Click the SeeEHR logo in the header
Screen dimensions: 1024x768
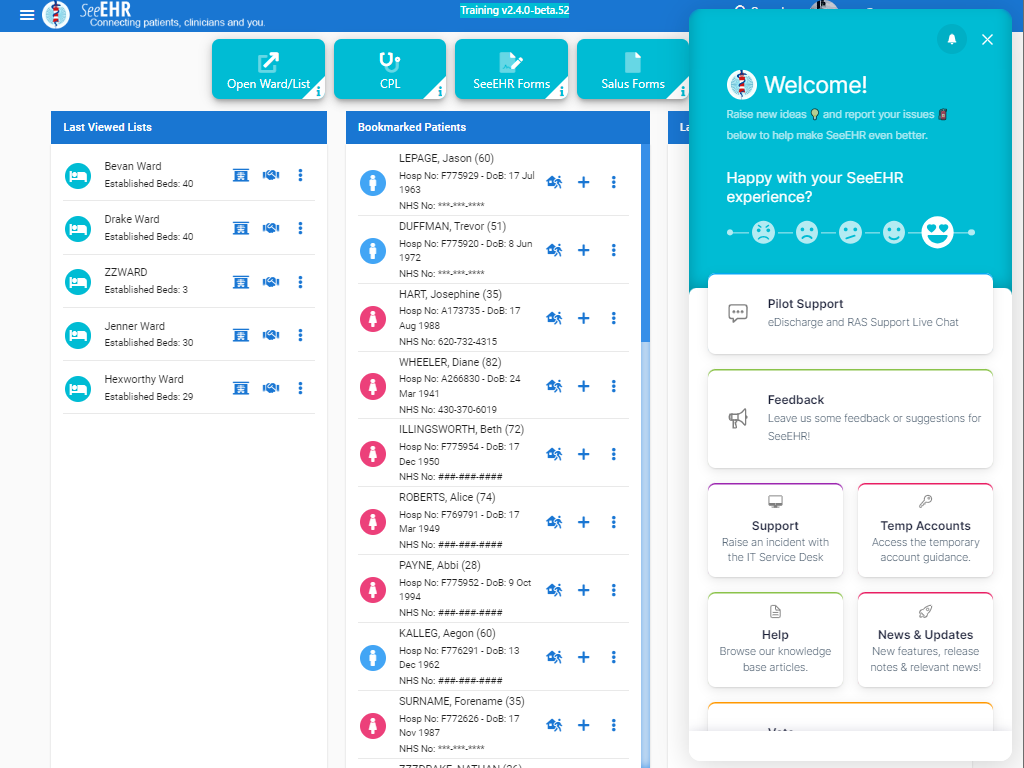coord(56,14)
